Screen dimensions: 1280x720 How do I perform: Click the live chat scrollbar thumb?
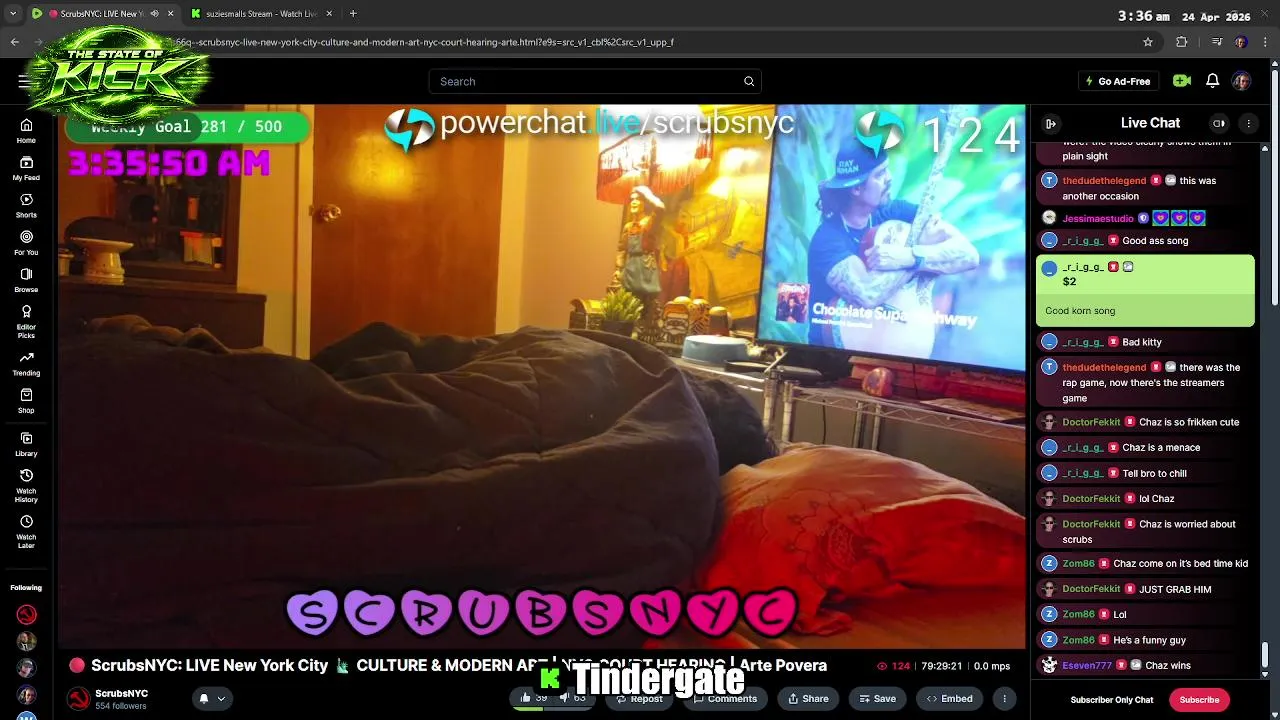1264,654
